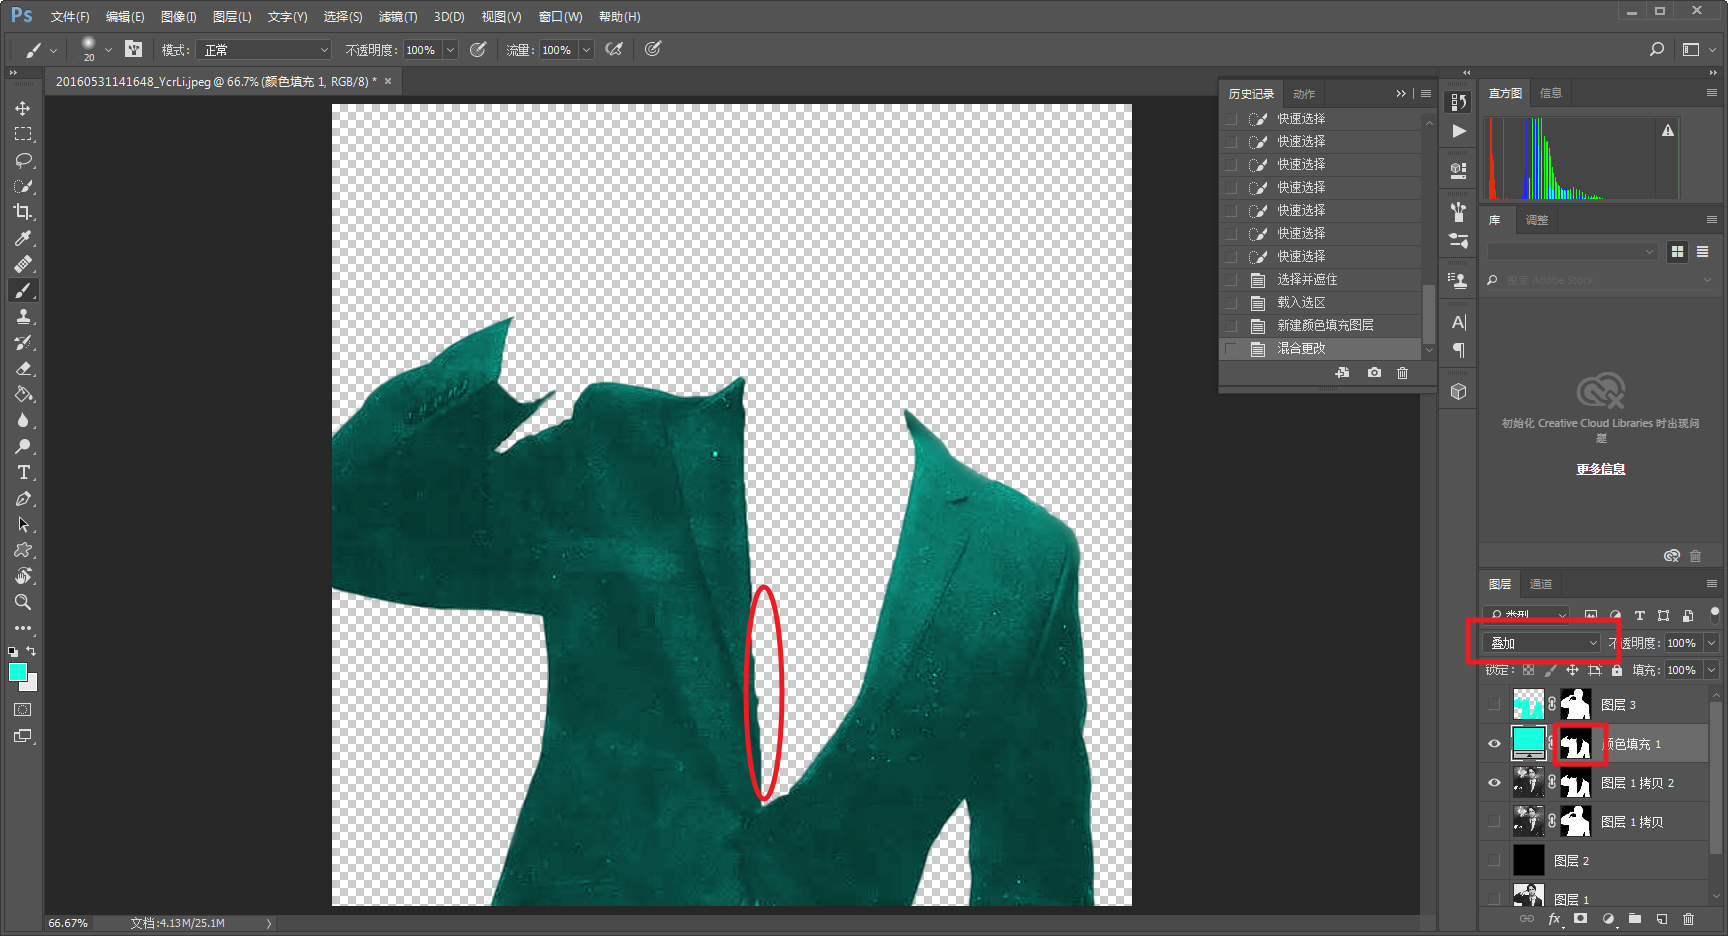The width and height of the screenshot is (1728, 936).
Task: Open brush 不透明度 dropdown arrow
Action: 450,50
